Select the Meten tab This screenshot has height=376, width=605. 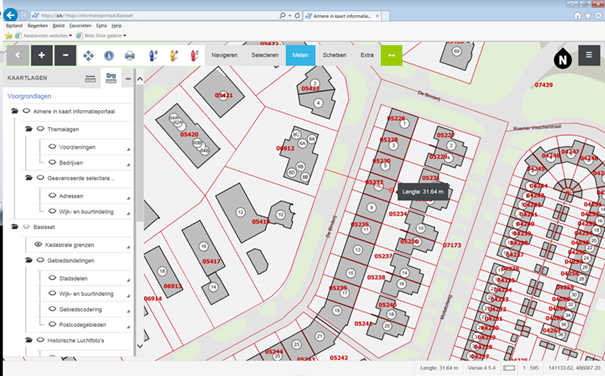(301, 55)
